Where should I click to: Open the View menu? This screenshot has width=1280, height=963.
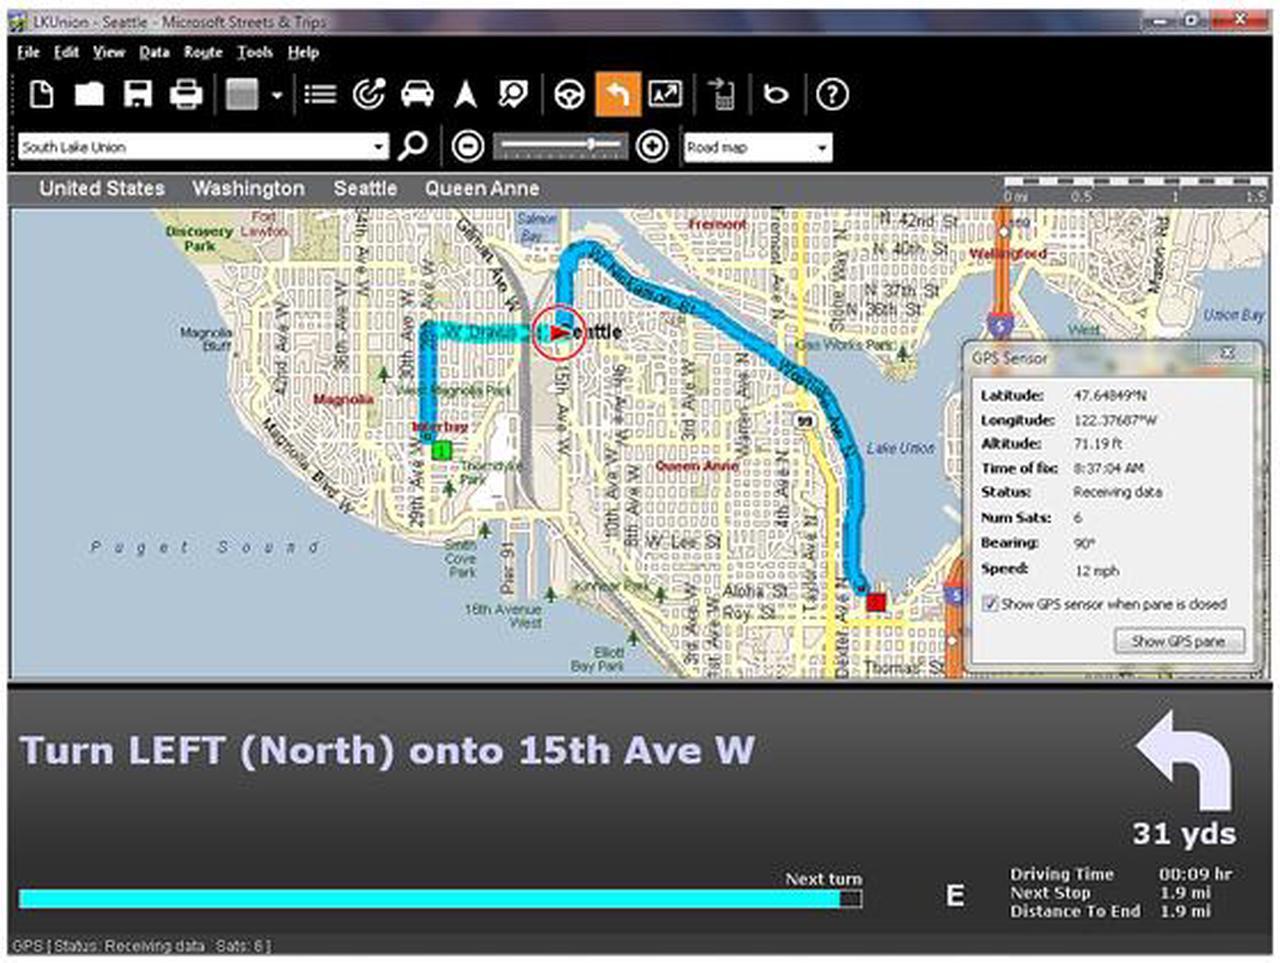coord(109,52)
